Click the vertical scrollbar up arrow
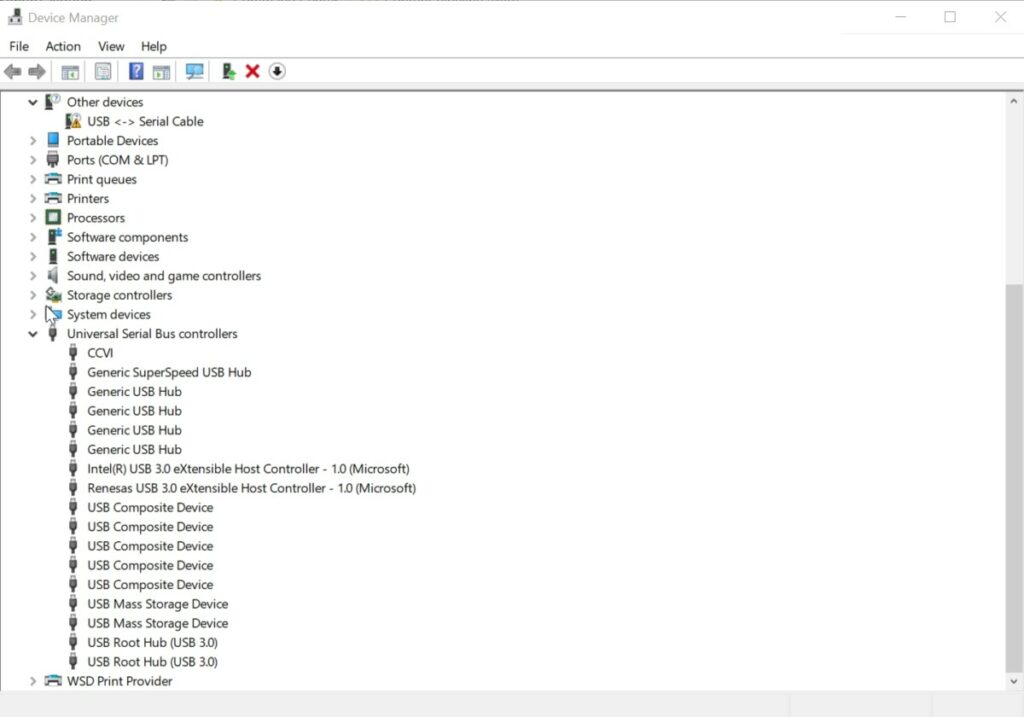This screenshot has width=1024, height=717. point(1014,101)
